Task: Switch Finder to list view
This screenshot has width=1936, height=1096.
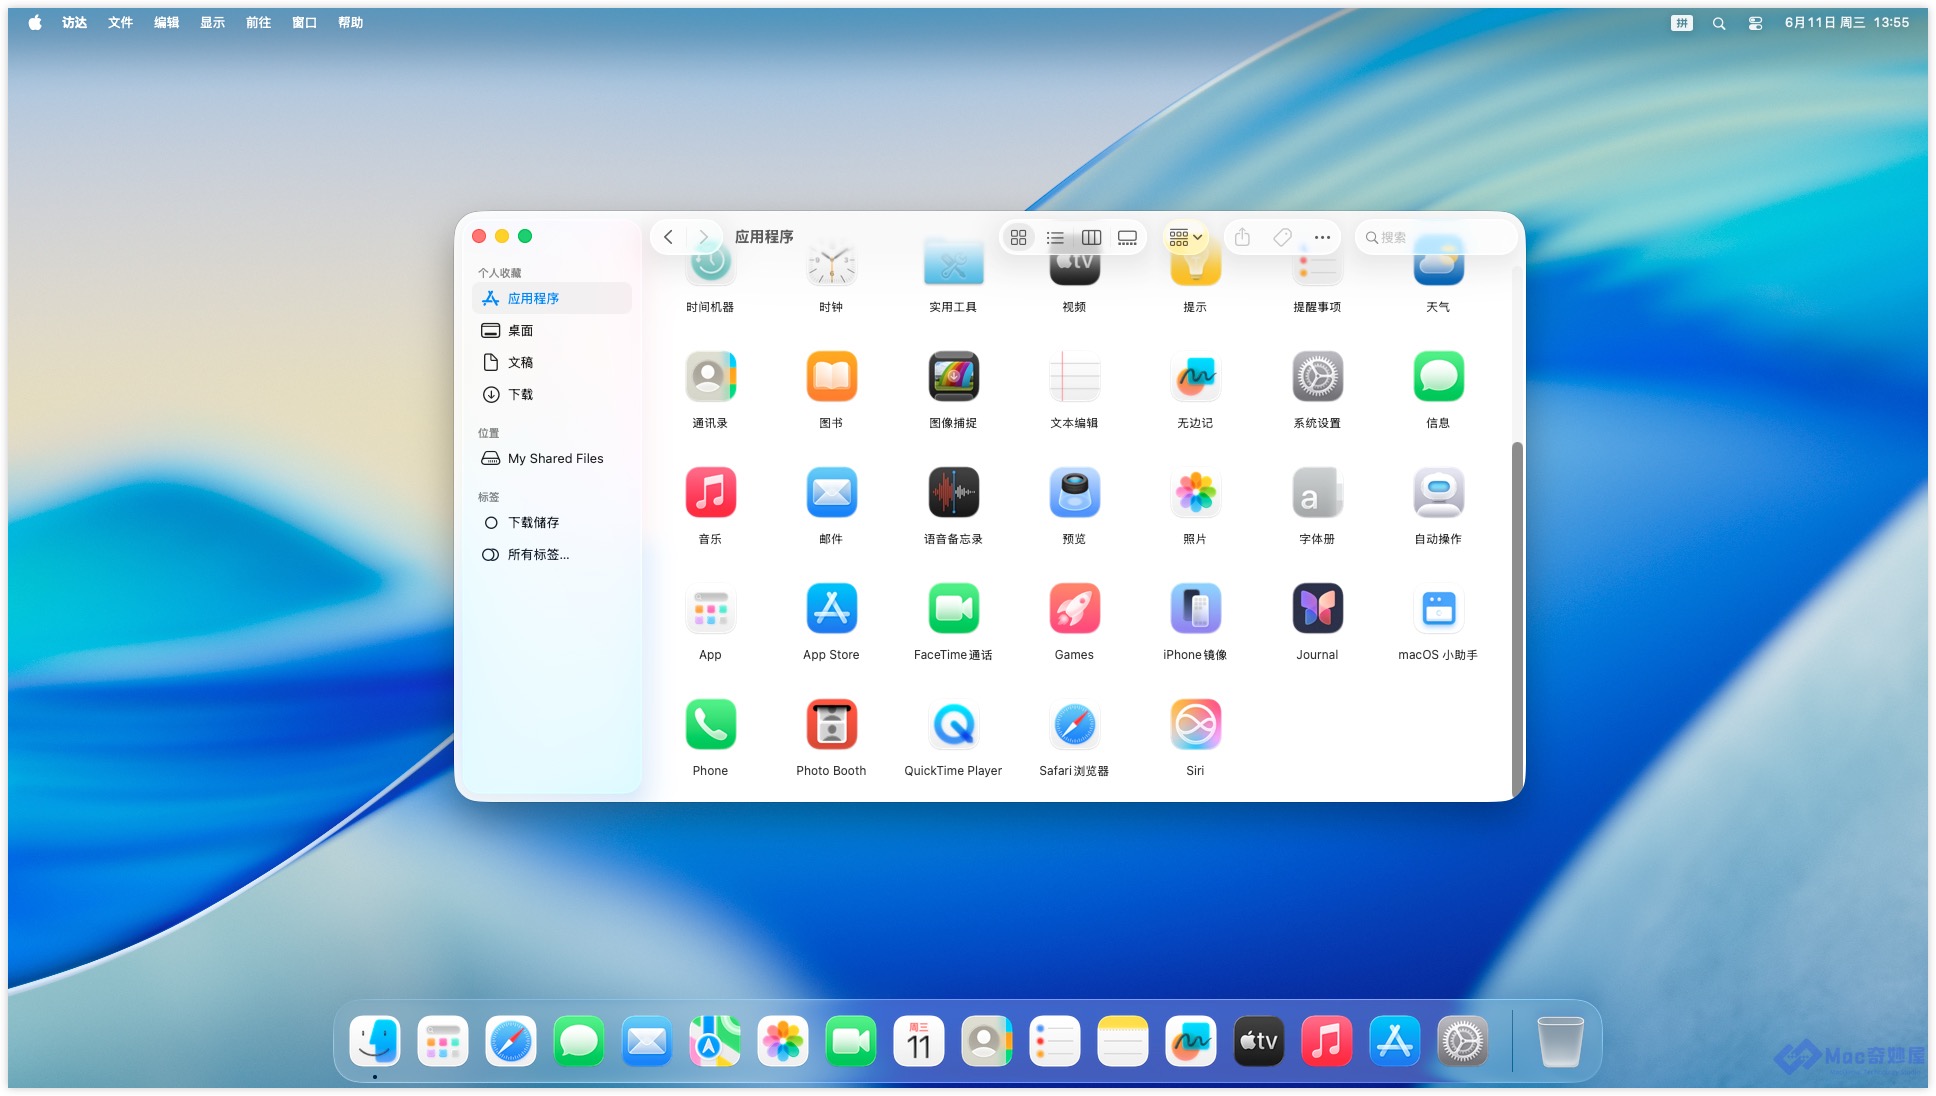Action: click(1055, 238)
